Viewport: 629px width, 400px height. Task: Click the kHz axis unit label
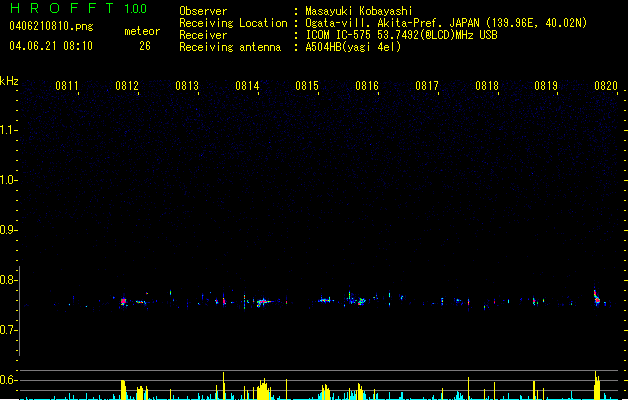9,81
